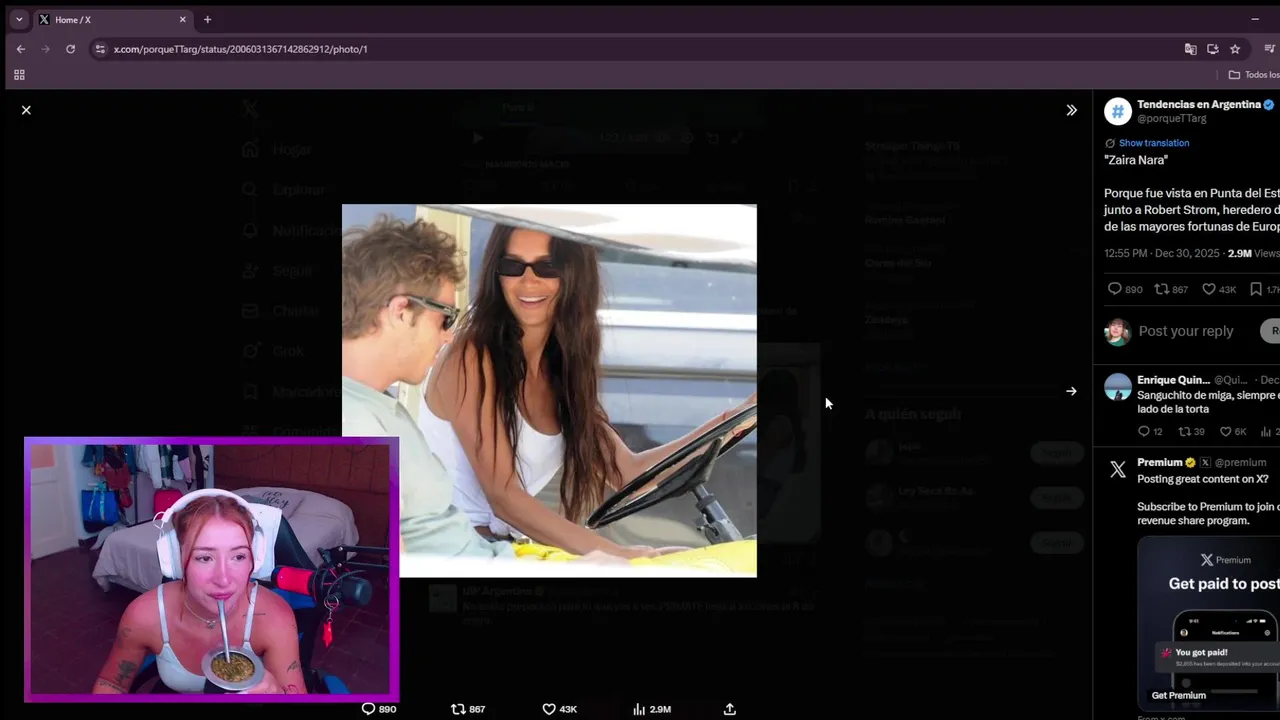Open view analytics icon showing 2.9M
Image resolution: width=1280 pixels, height=720 pixels.
[639, 709]
